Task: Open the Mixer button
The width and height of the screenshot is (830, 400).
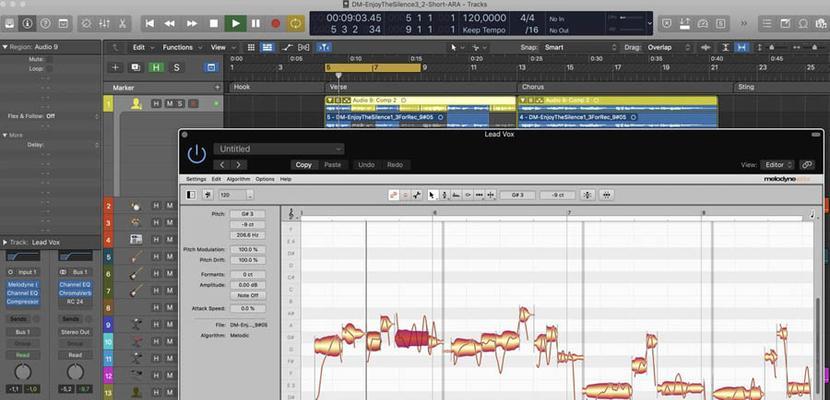Action: (x=104, y=23)
